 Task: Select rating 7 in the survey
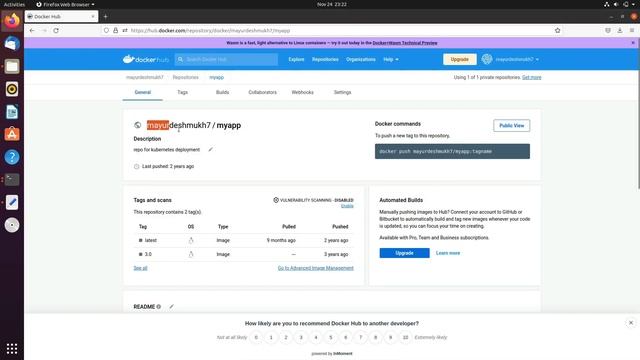click(x=360, y=338)
